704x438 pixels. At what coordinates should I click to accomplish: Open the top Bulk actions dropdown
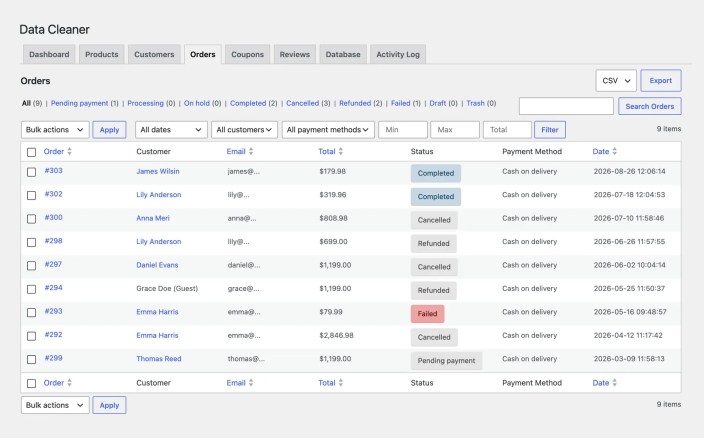(55, 130)
